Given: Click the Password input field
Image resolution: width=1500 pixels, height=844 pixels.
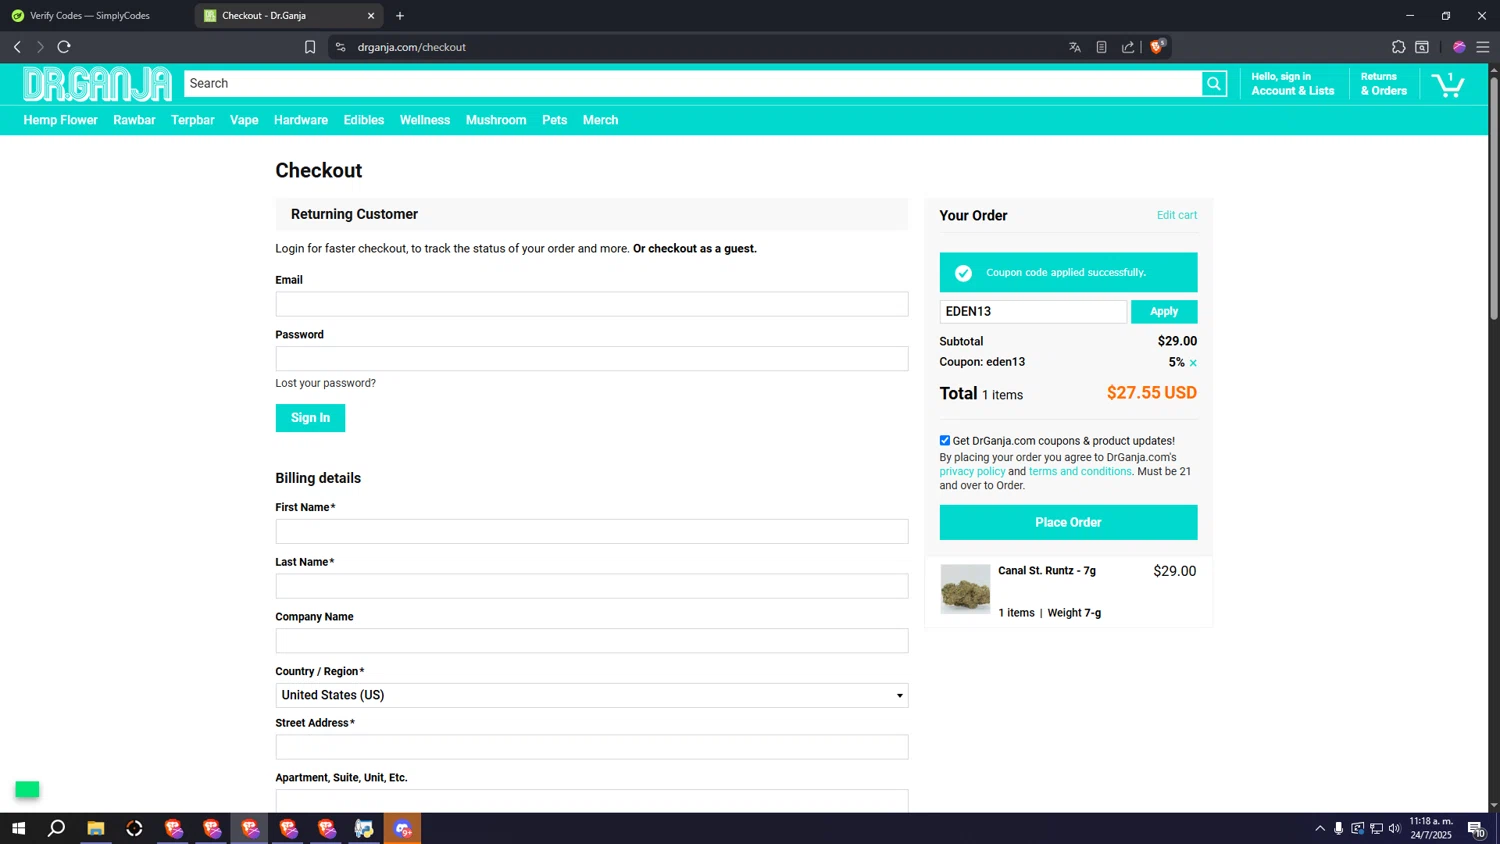Looking at the screenshot, I should [592, 359].
